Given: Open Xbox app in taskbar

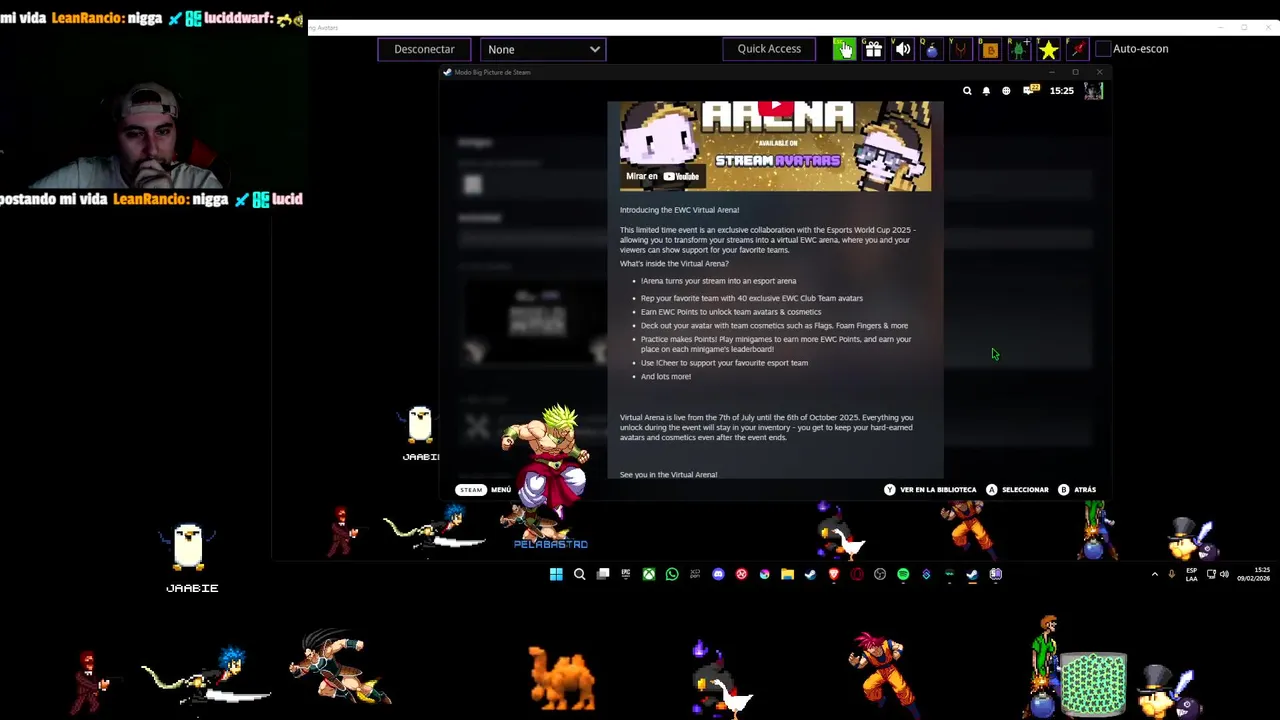Looking at the screenshot, I should [649, 574].
